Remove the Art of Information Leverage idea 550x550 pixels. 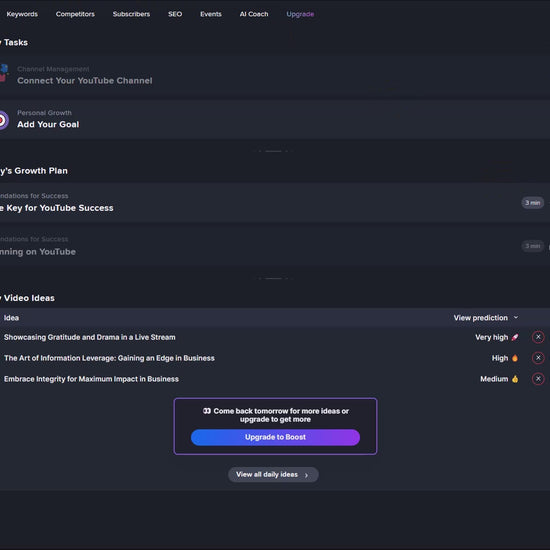(x=538, y=358)
